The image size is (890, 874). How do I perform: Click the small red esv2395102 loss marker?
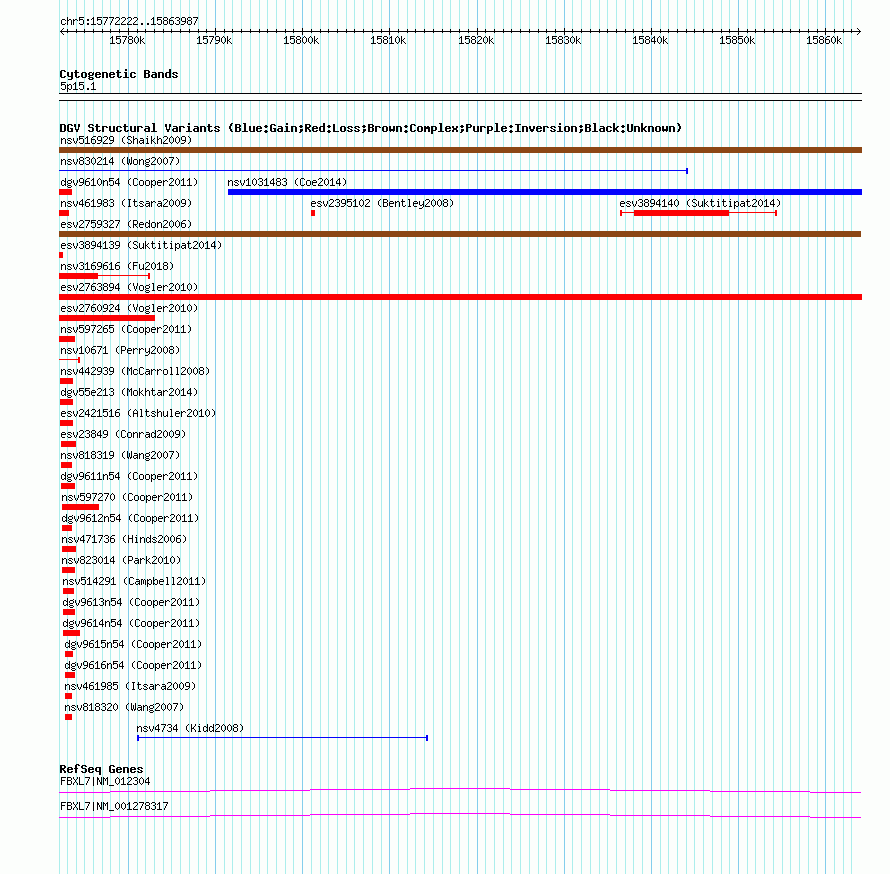tap(313, 213)
